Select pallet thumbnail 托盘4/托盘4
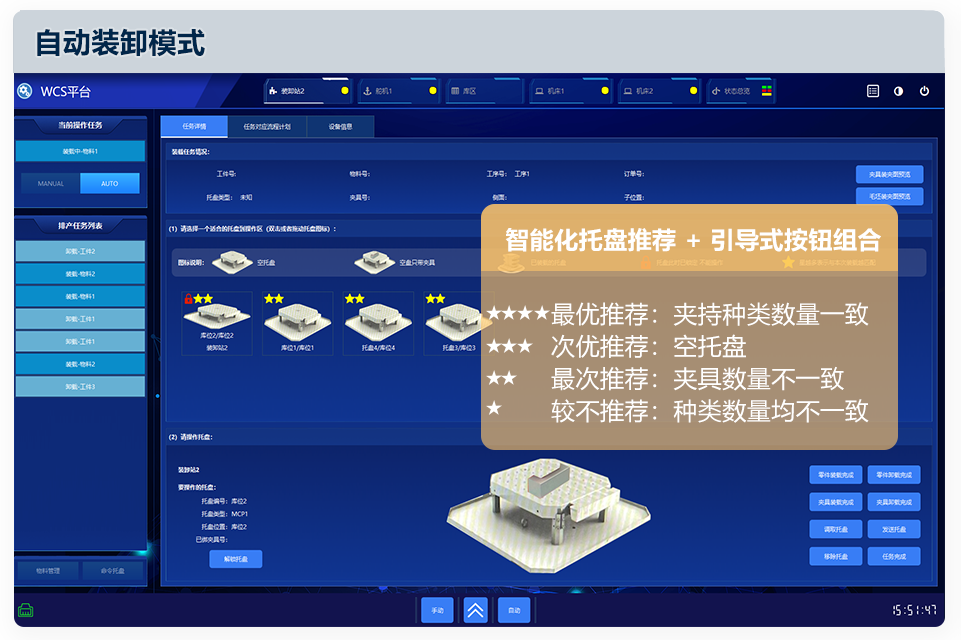 [378, 322]
